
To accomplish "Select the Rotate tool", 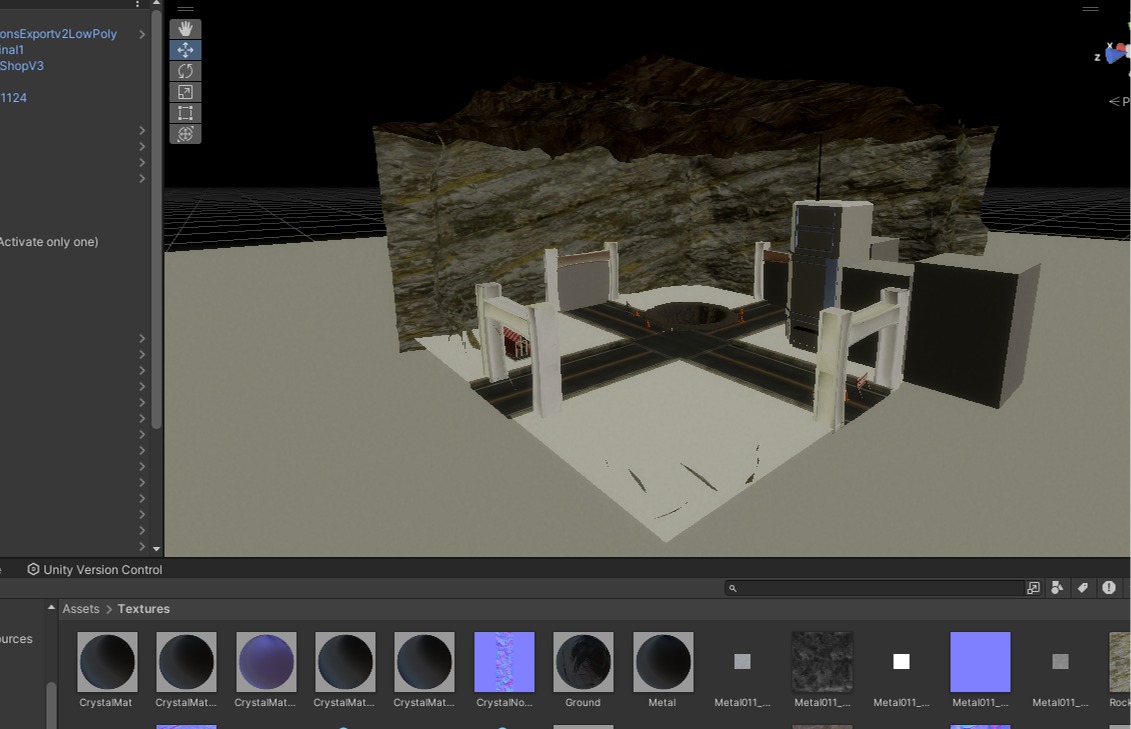I will pos(185,71).
